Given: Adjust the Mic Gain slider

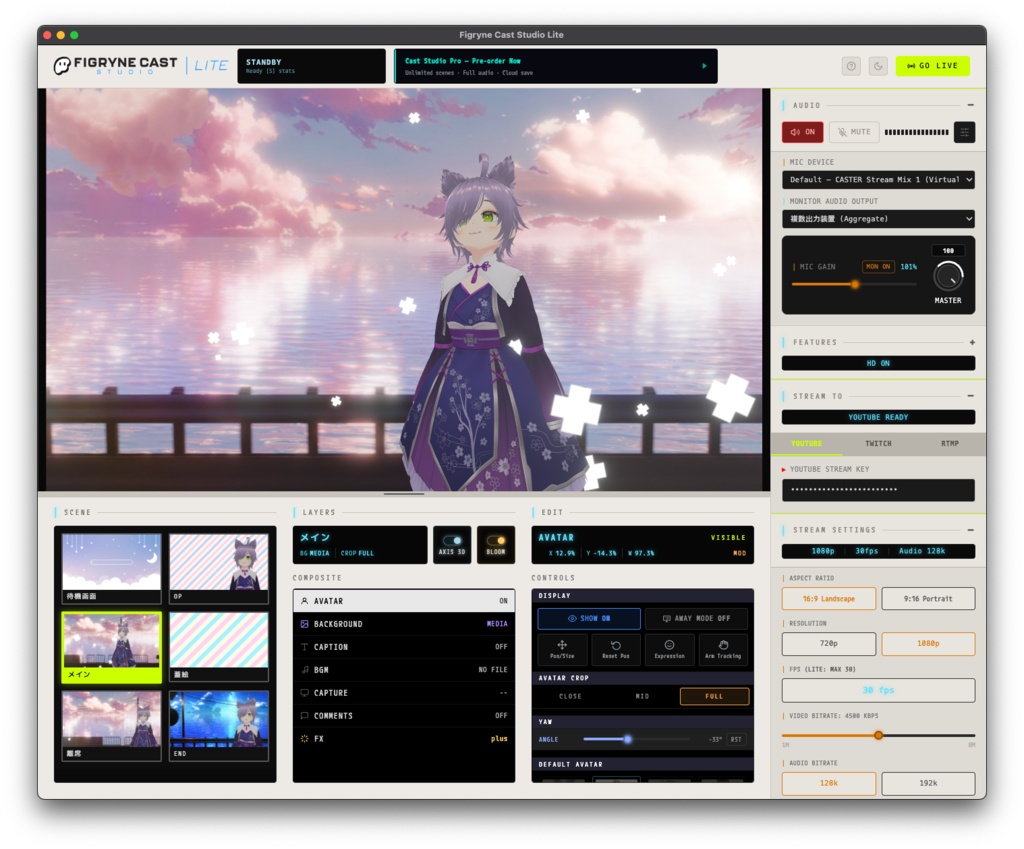Looking at the screenshot, I should (x=854, y=284).
